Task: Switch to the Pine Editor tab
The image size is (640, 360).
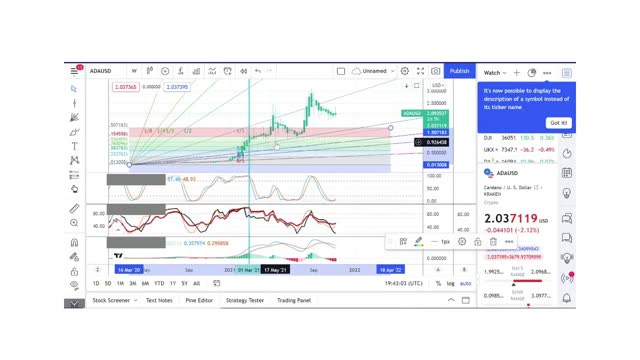Action: click(x=199, y=300)
